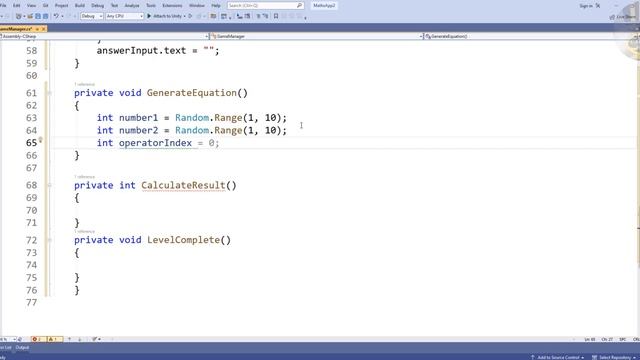
Task: Close the GameManager.cs tab
Action: click(43, 29)
